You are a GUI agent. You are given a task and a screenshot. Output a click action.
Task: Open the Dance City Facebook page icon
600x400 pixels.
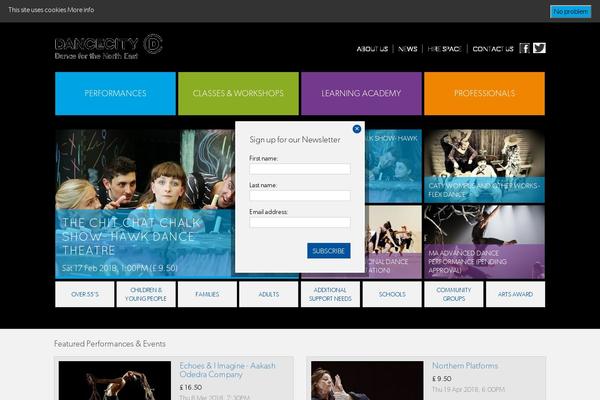pos(525,48)
